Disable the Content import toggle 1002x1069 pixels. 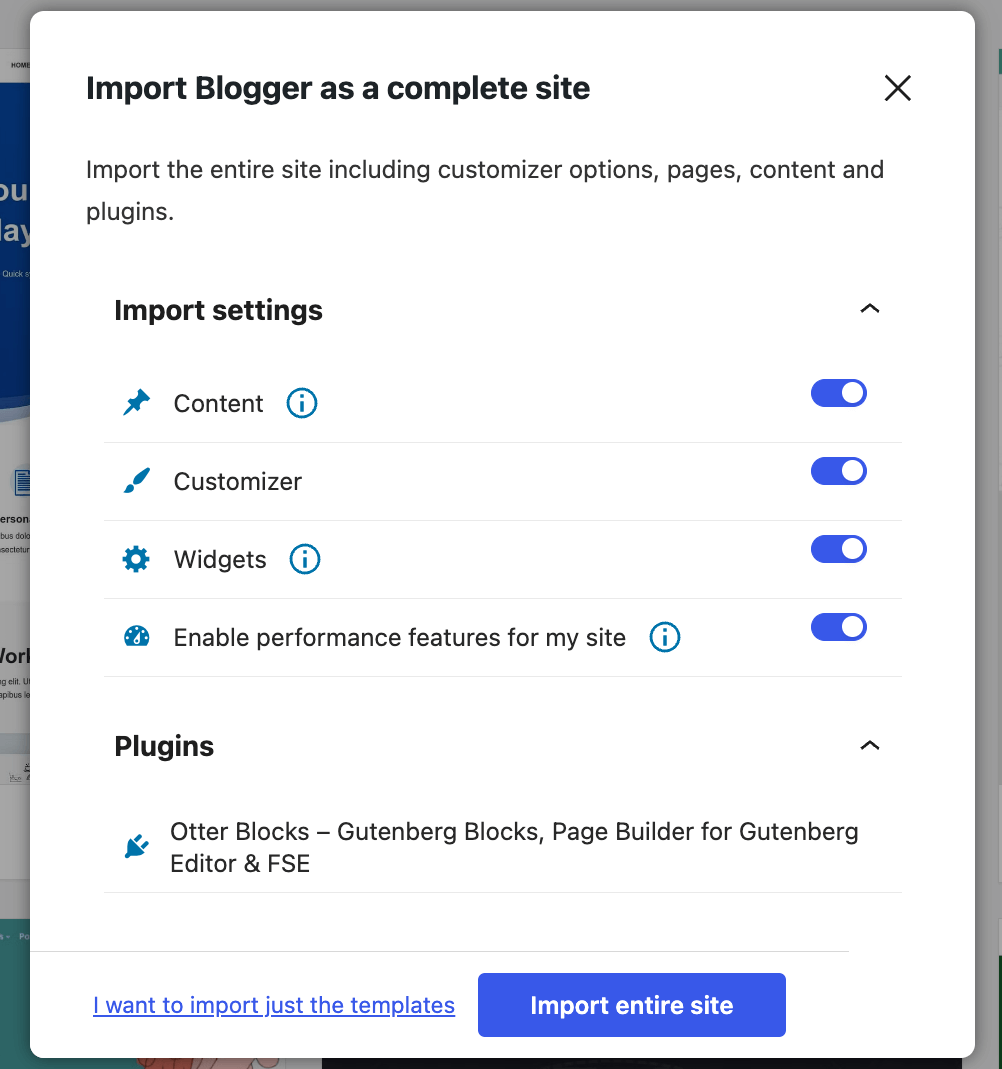838,393
